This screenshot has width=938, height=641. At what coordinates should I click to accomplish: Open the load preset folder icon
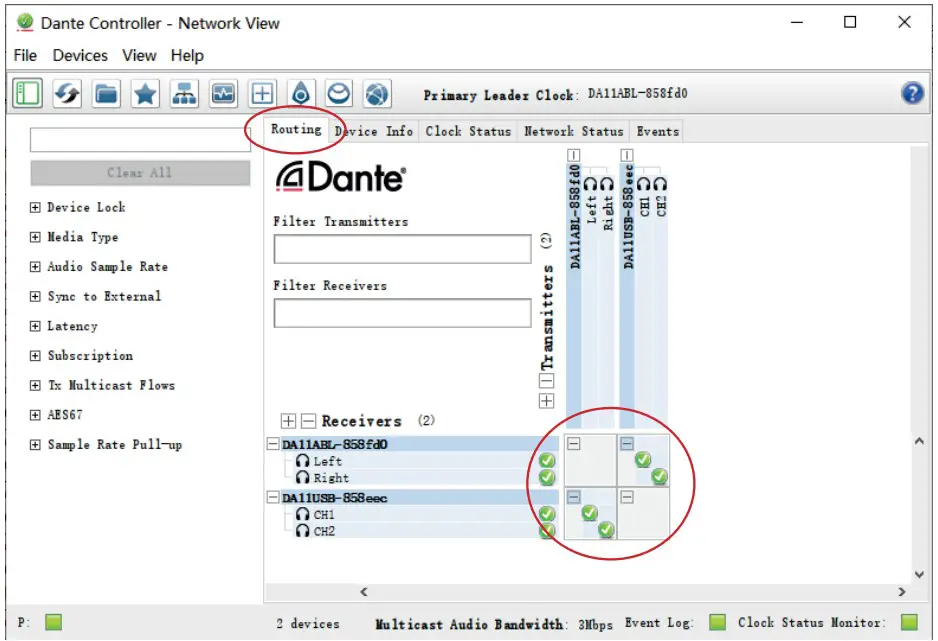(106, 94)
